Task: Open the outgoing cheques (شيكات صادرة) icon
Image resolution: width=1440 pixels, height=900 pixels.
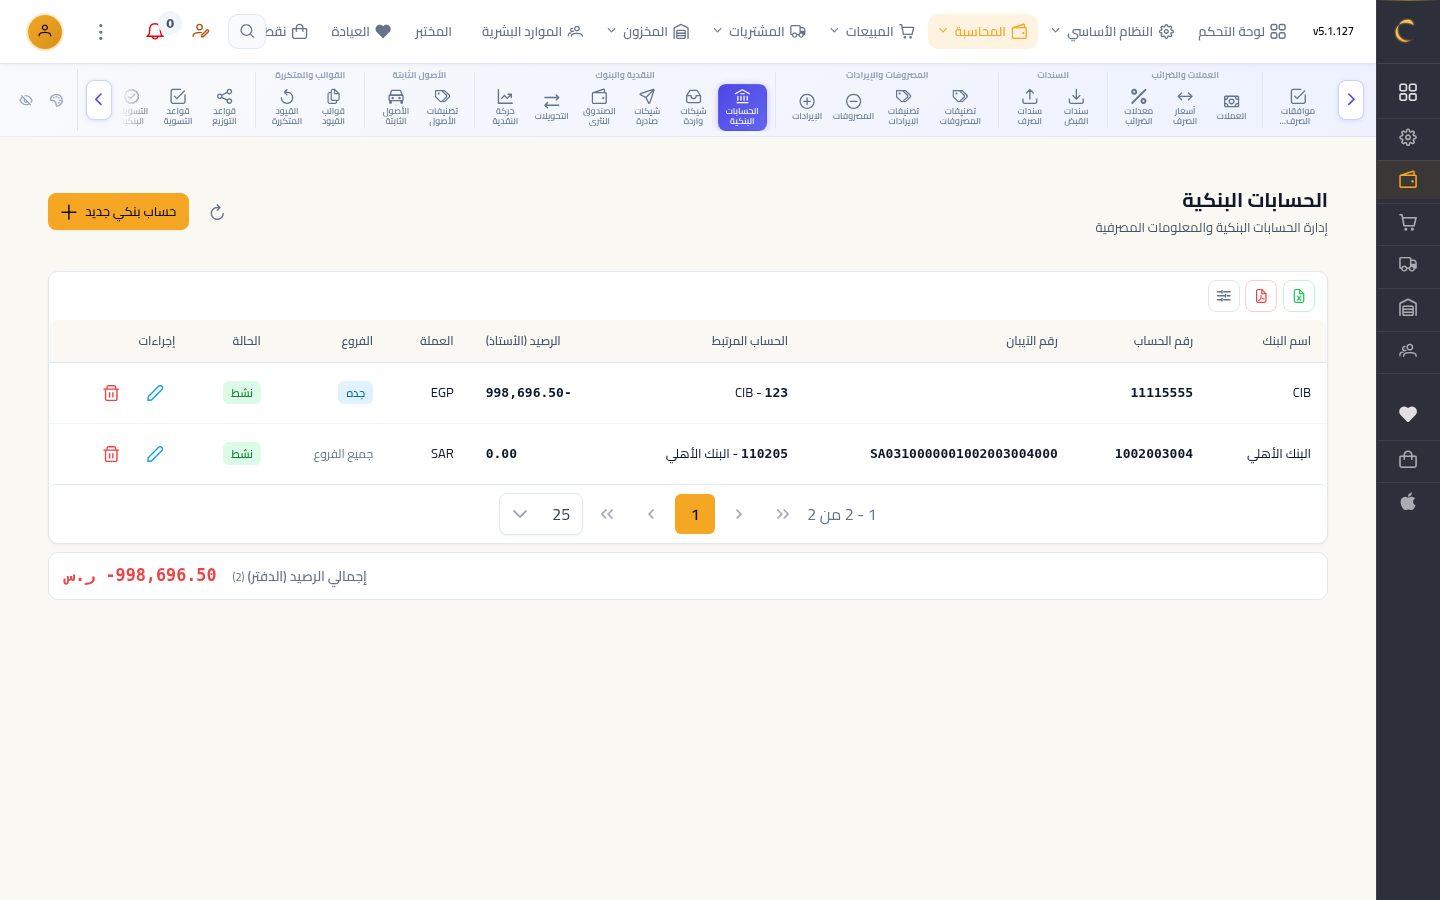Action: [x=647, y=107]
